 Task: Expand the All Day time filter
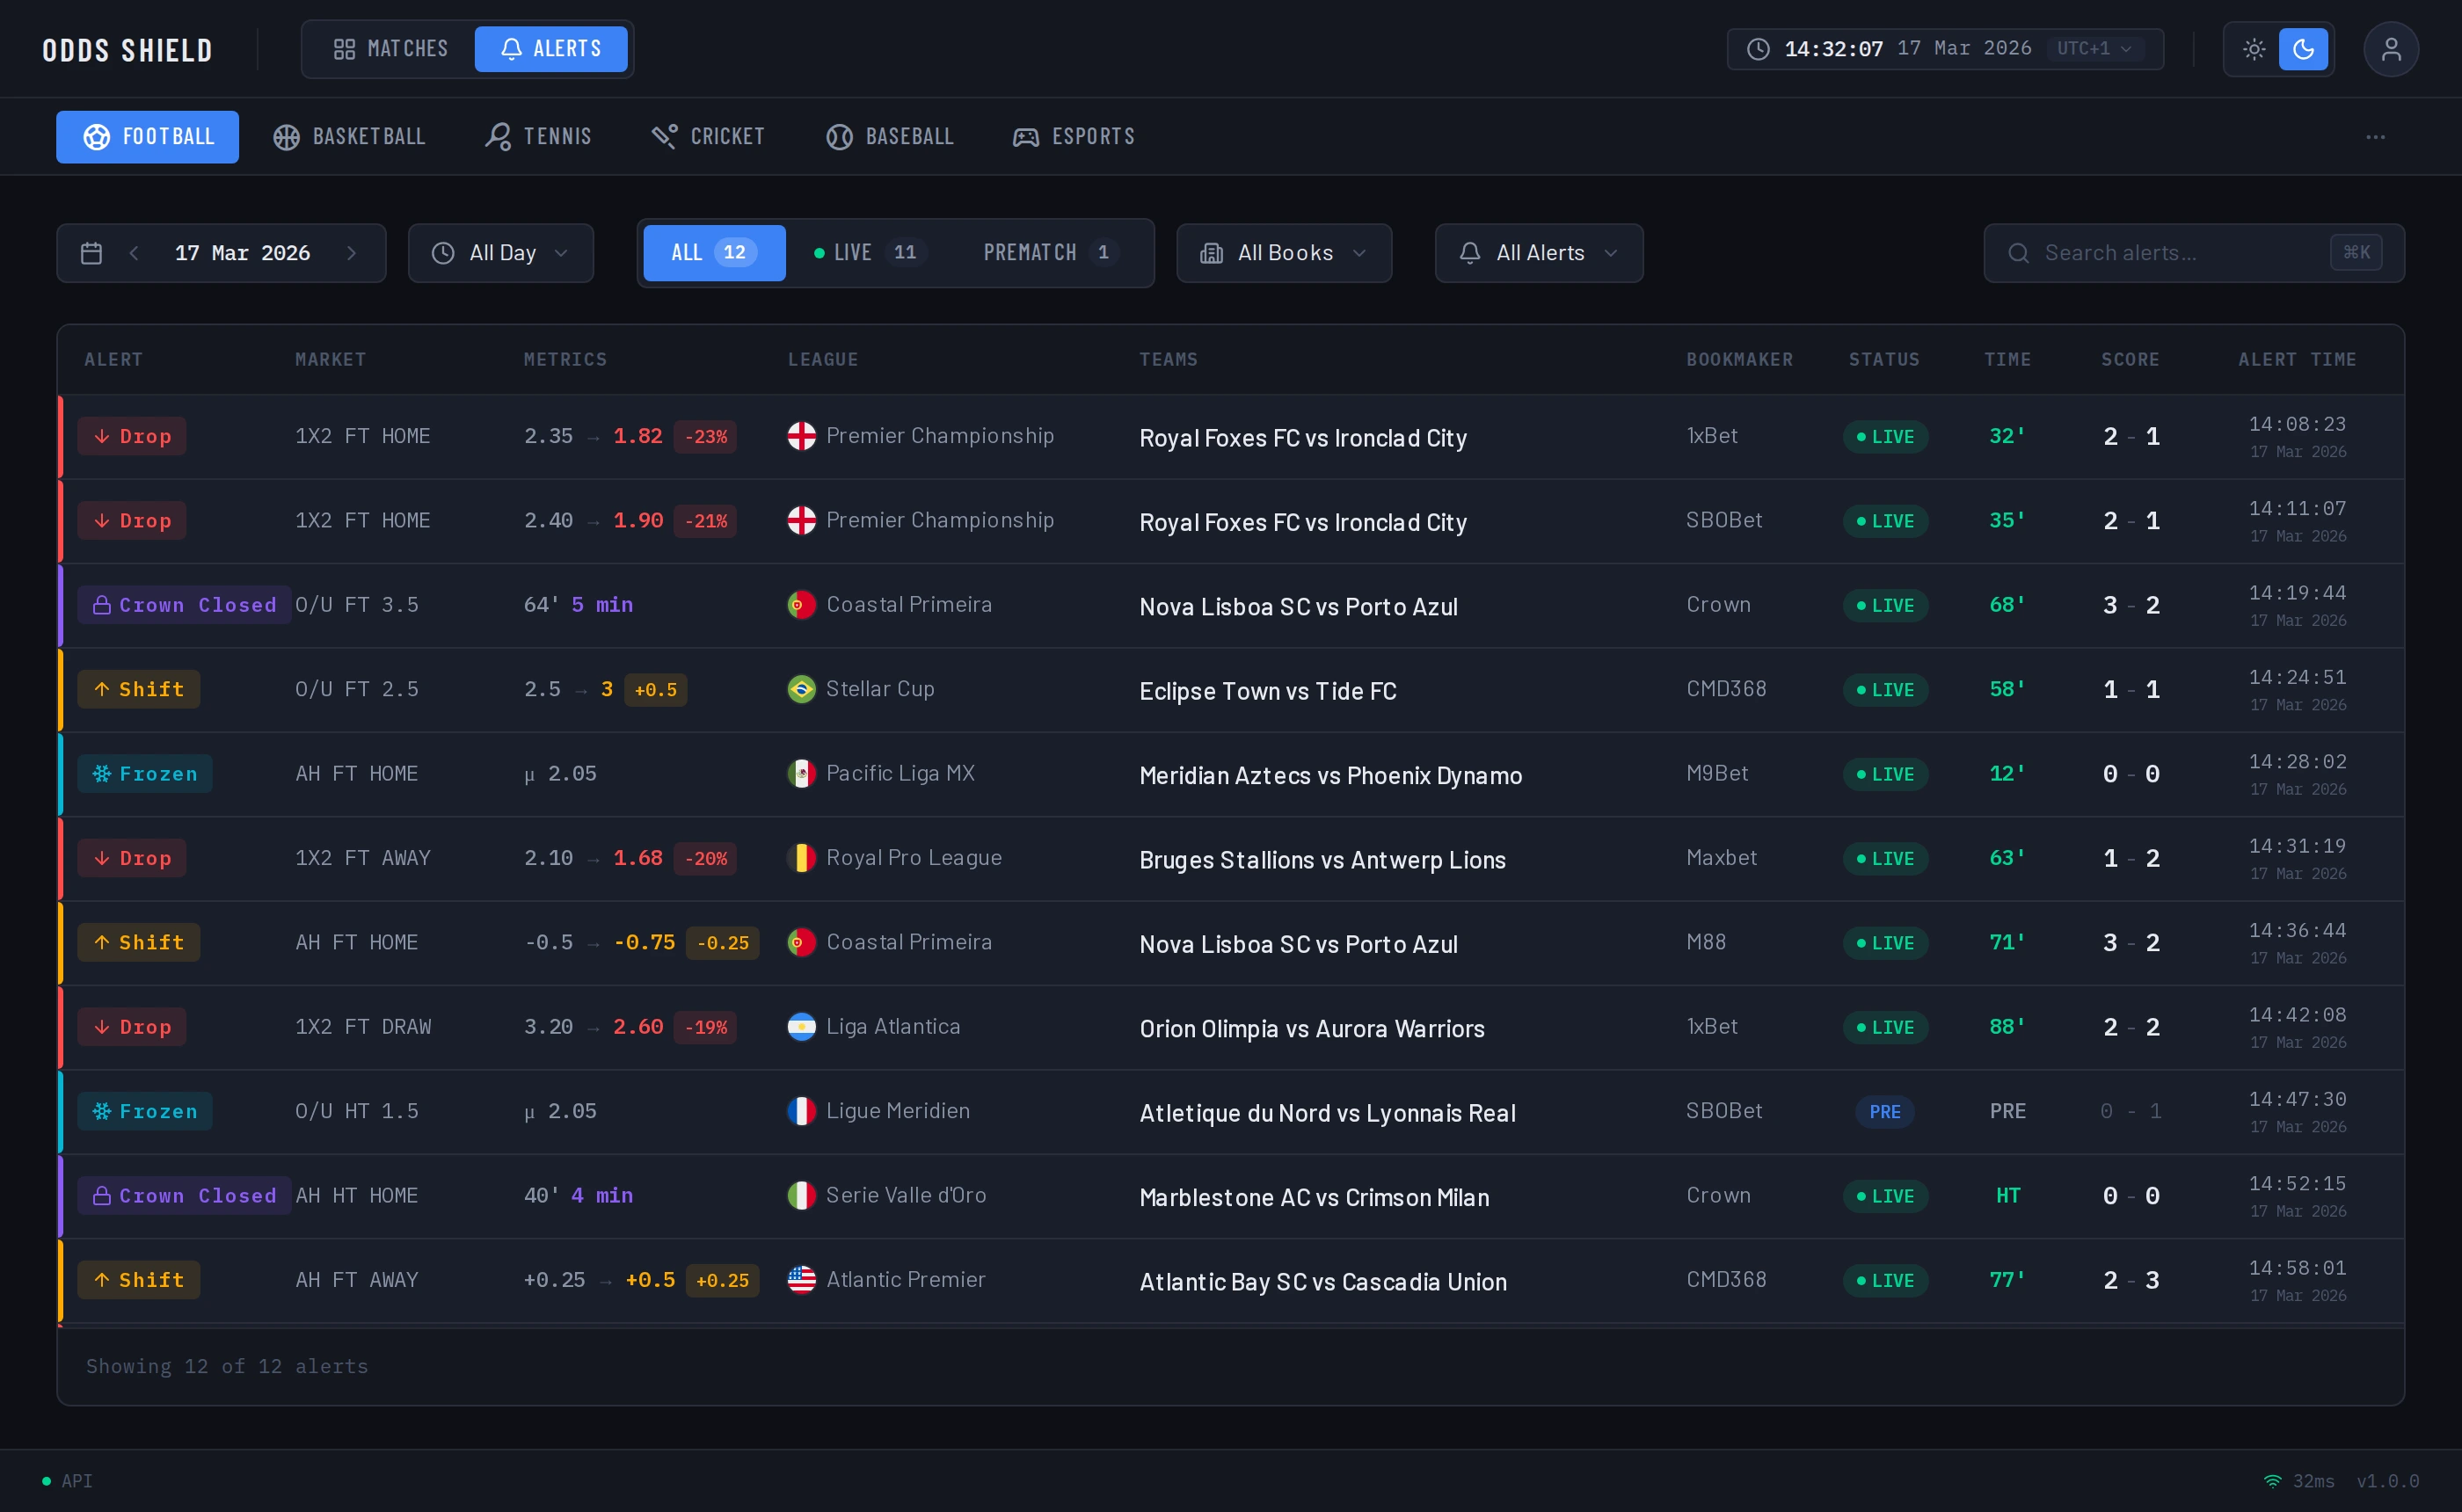click(501, 253)
